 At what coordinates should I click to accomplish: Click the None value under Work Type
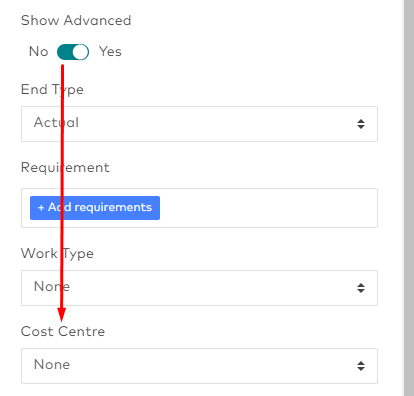click(x=52, y=286)
